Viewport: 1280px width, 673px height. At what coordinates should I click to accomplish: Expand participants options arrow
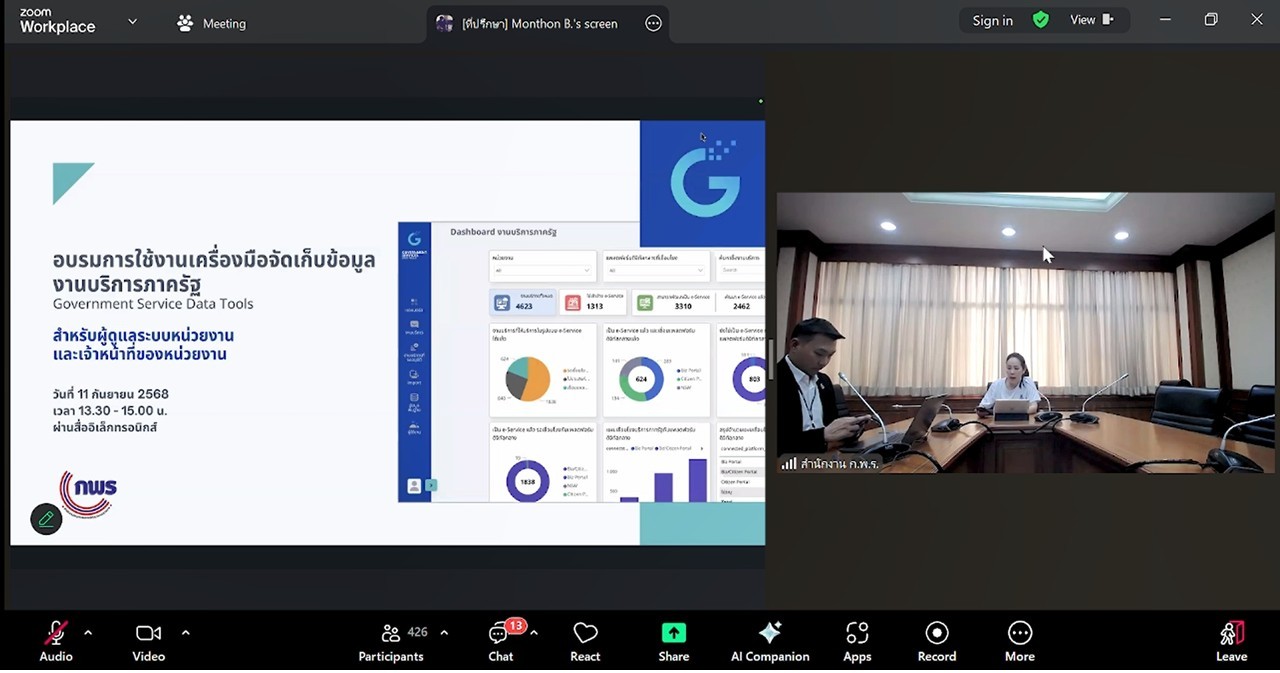(x=444, y=632)
